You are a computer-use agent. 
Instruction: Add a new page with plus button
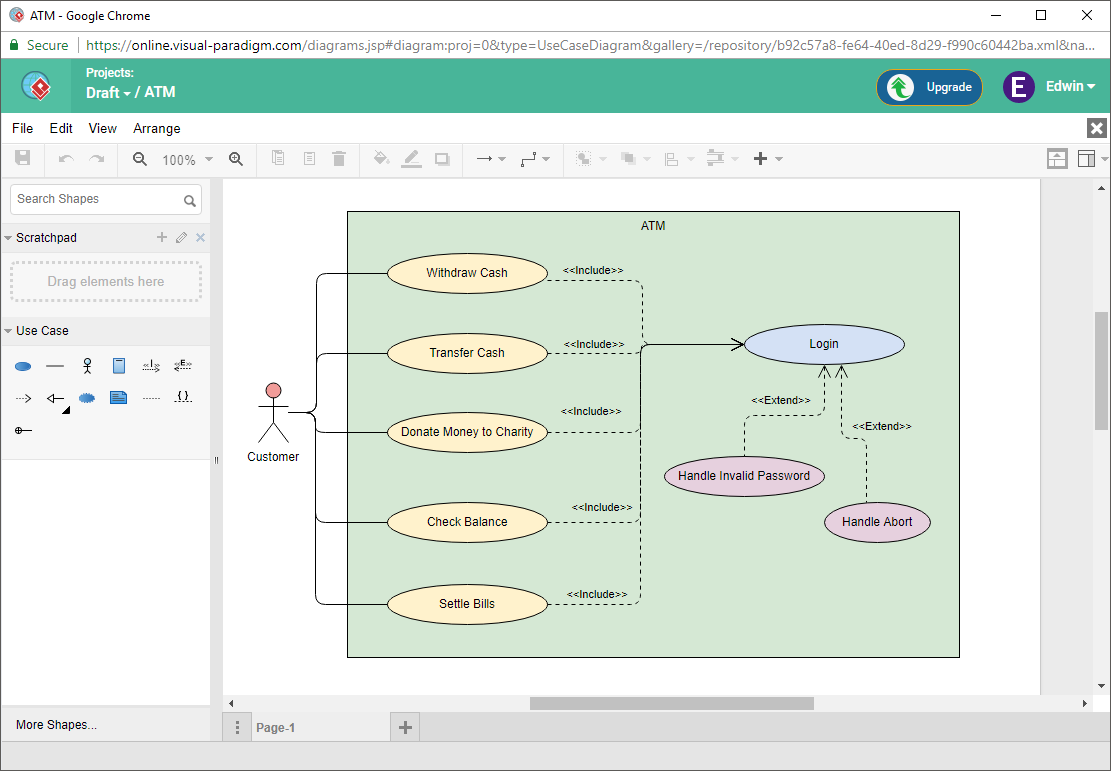(x=405, y=728)
